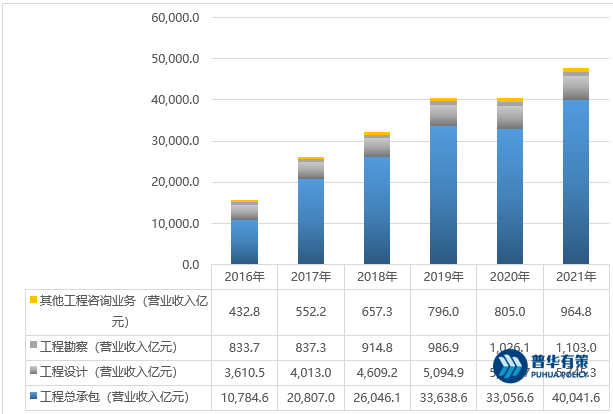Select the table cell showing 432.8

tap(244, 311)
